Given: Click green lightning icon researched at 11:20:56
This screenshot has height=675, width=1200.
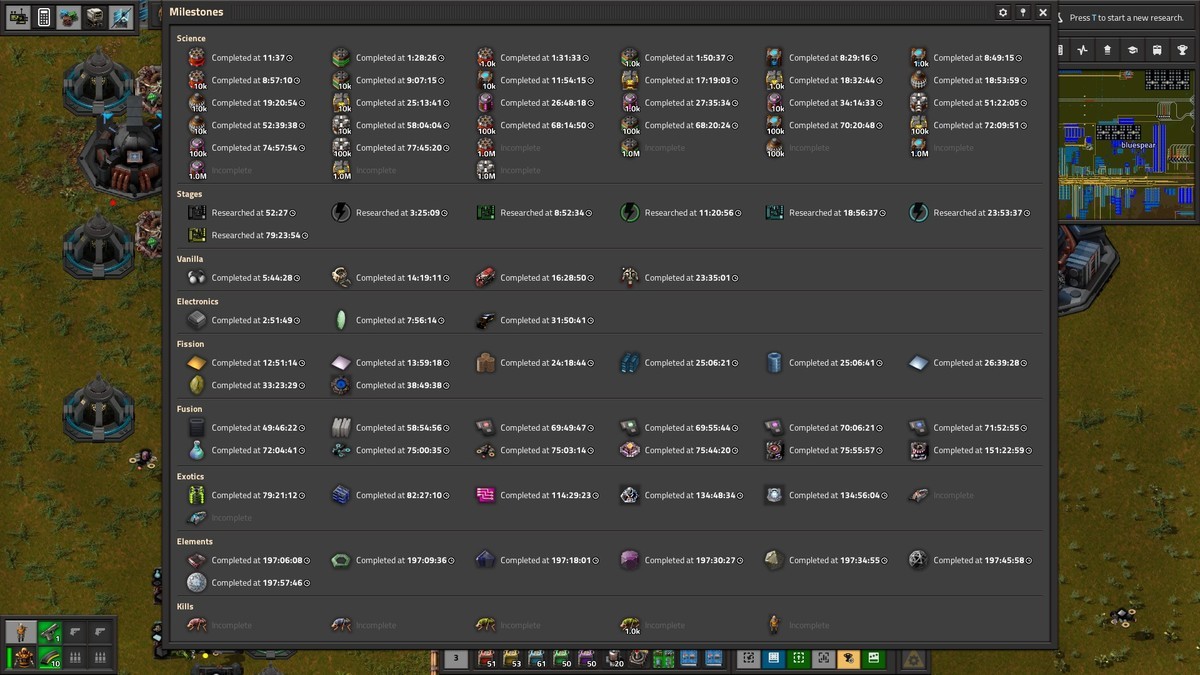Looking at the screenshot, I should [630, 213].
